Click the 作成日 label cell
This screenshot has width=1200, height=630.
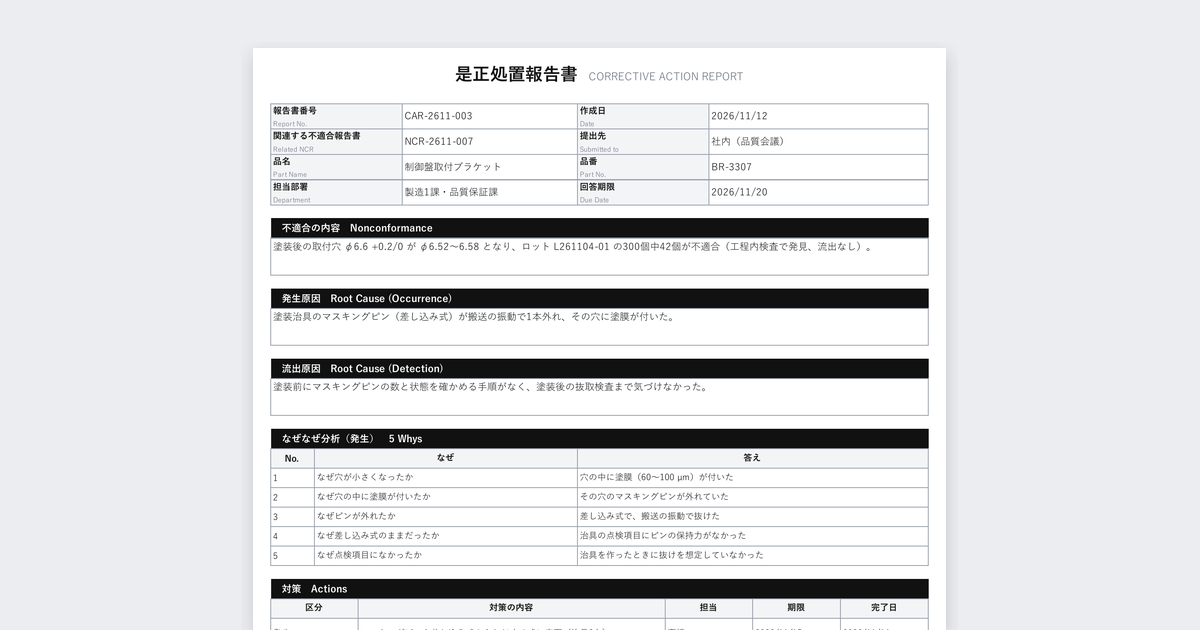point(643,116)
